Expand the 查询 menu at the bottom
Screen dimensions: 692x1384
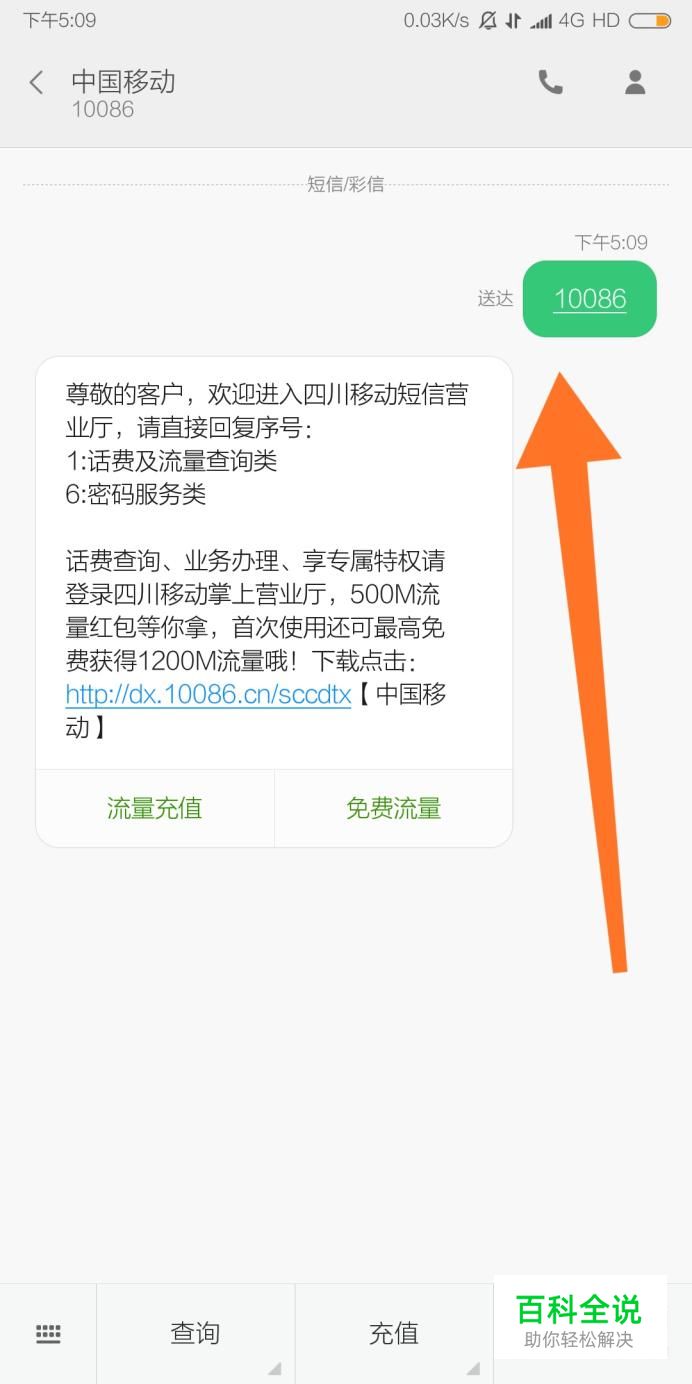coord(195,1333)
